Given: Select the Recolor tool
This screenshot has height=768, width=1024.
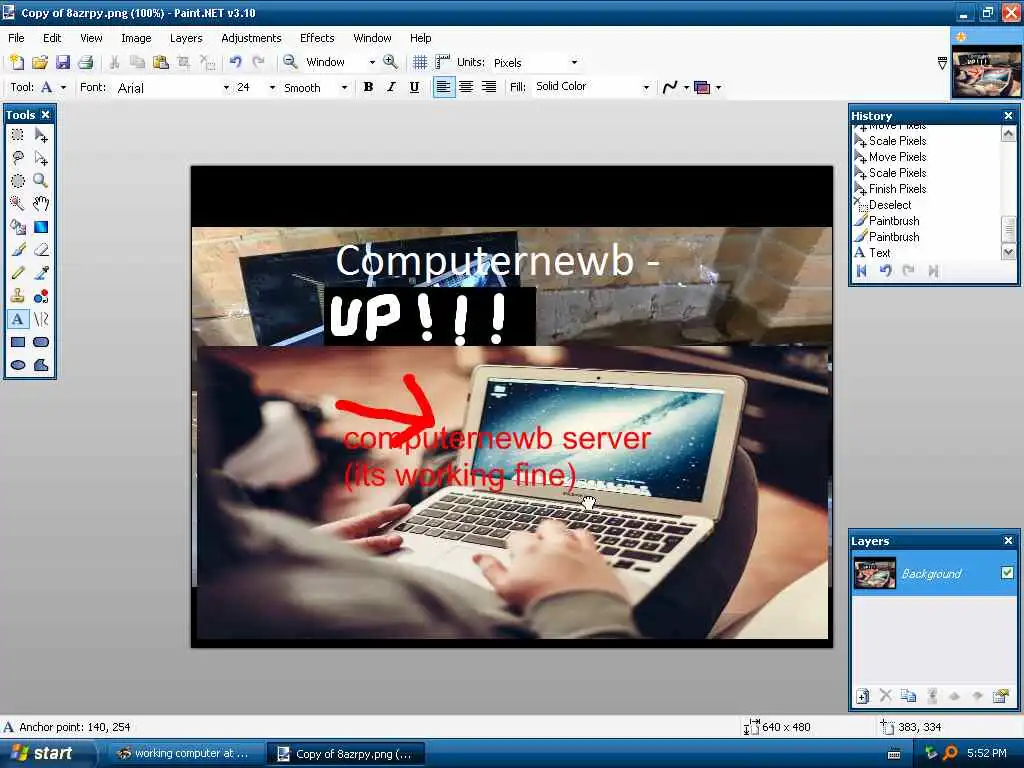Looking at the screenshot, I should coord(40,296).
